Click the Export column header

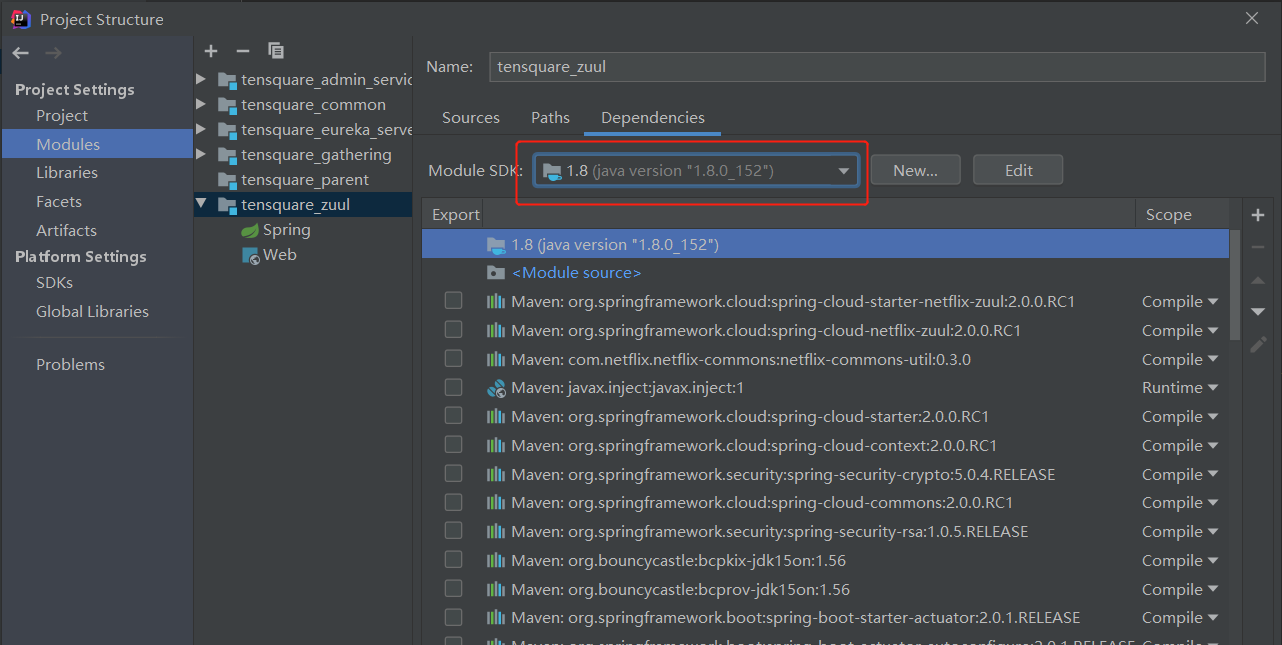tap(456, 215)
